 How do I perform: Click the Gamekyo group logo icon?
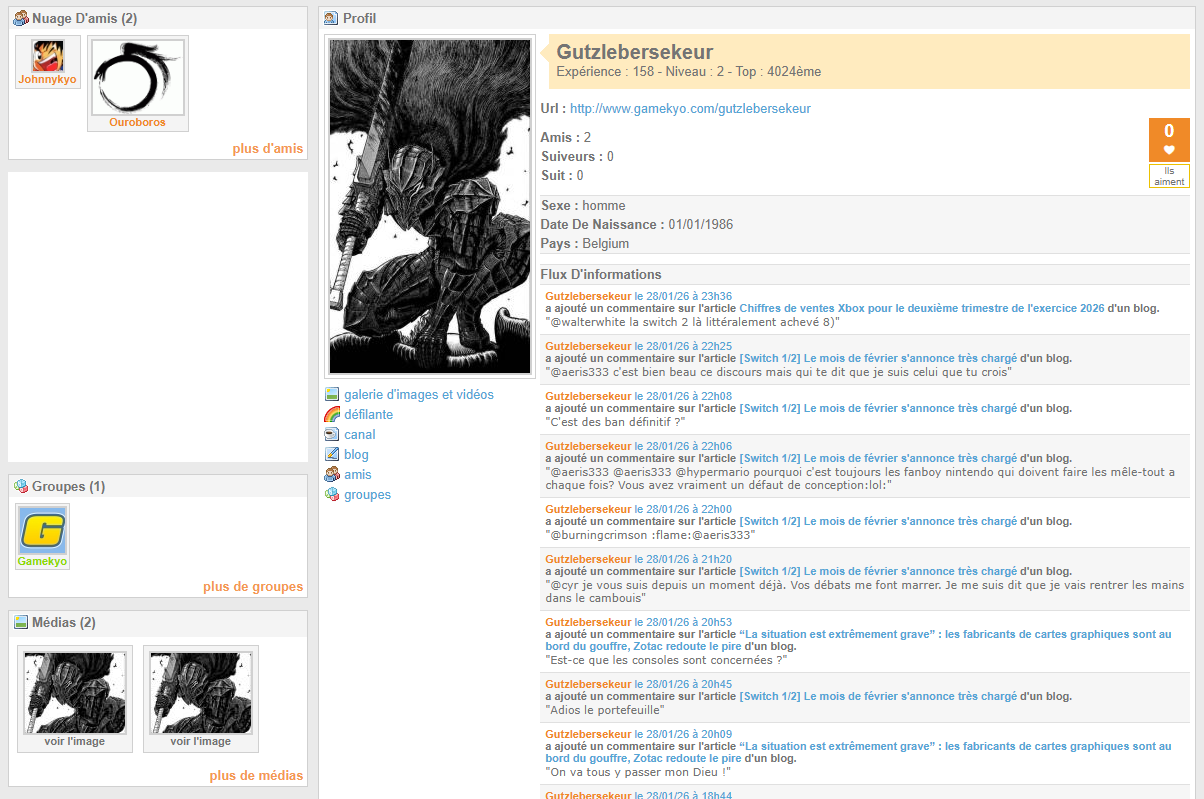pos(43,530)
